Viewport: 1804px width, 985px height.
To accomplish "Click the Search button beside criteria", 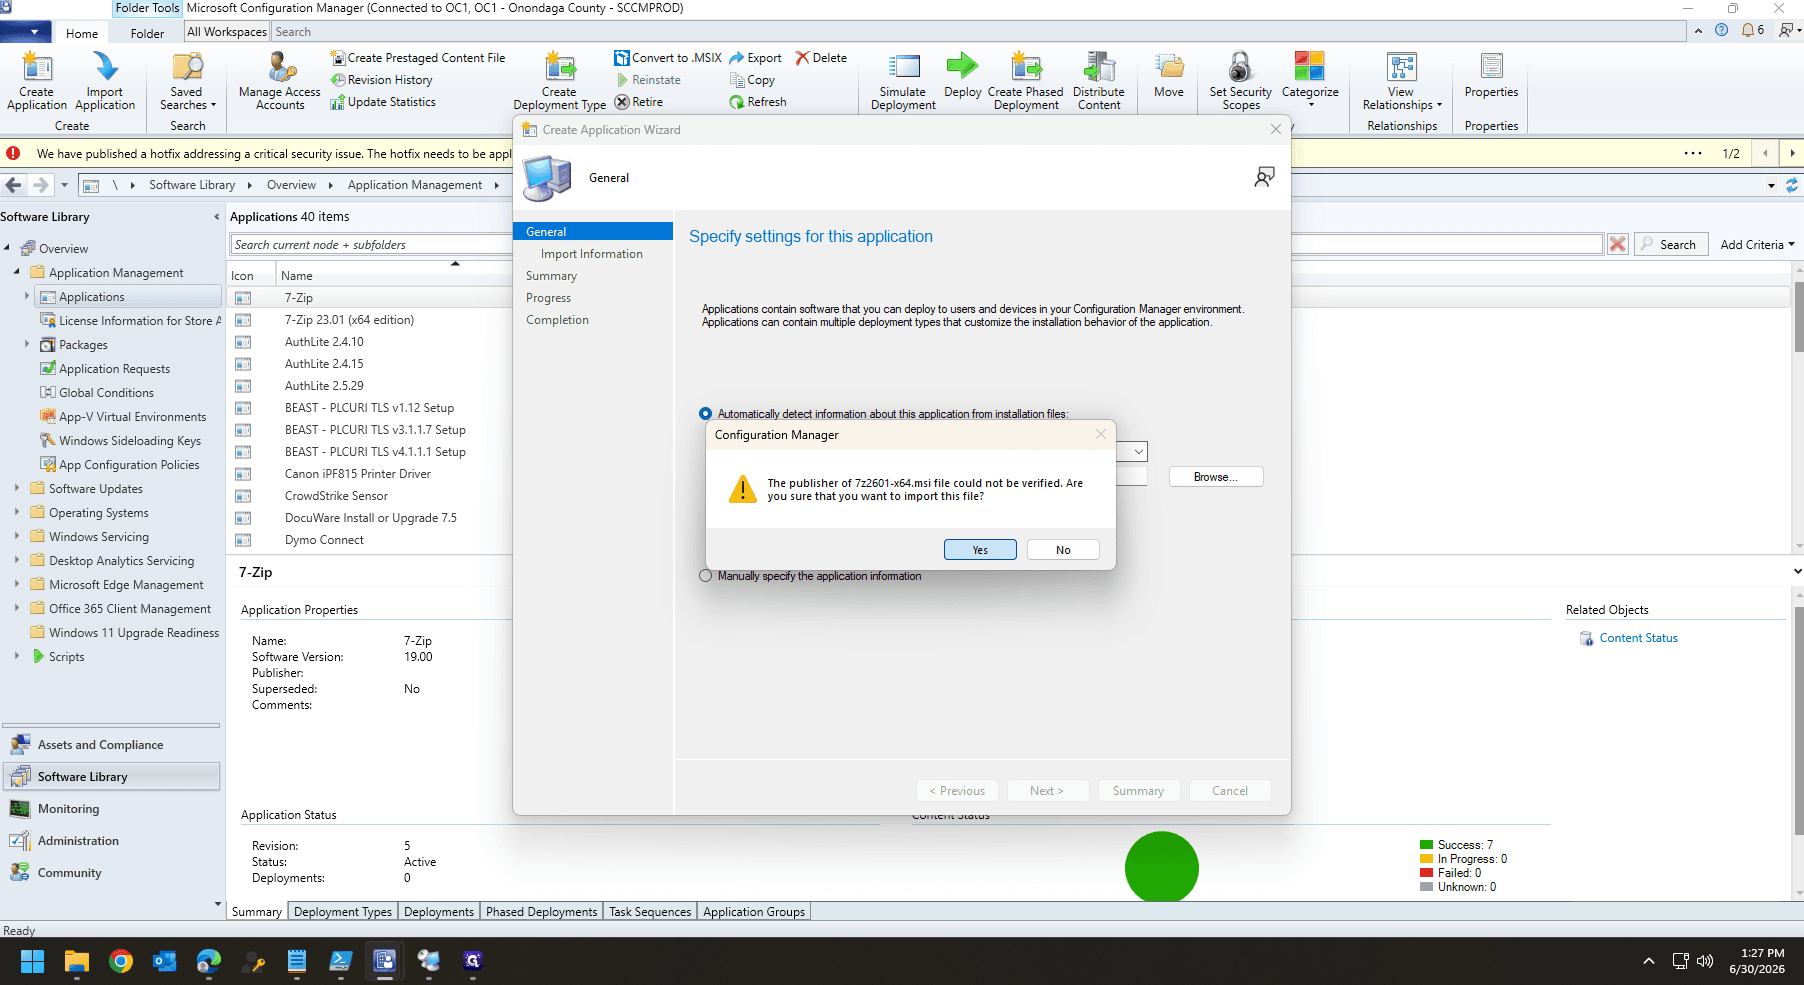I will coord(1669,244).
